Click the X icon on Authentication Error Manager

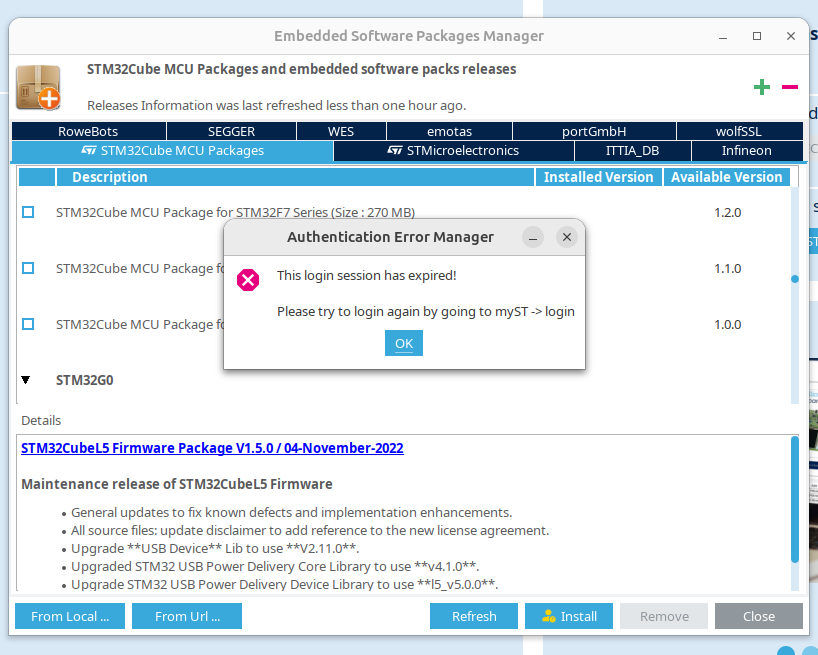coord(567,237)
